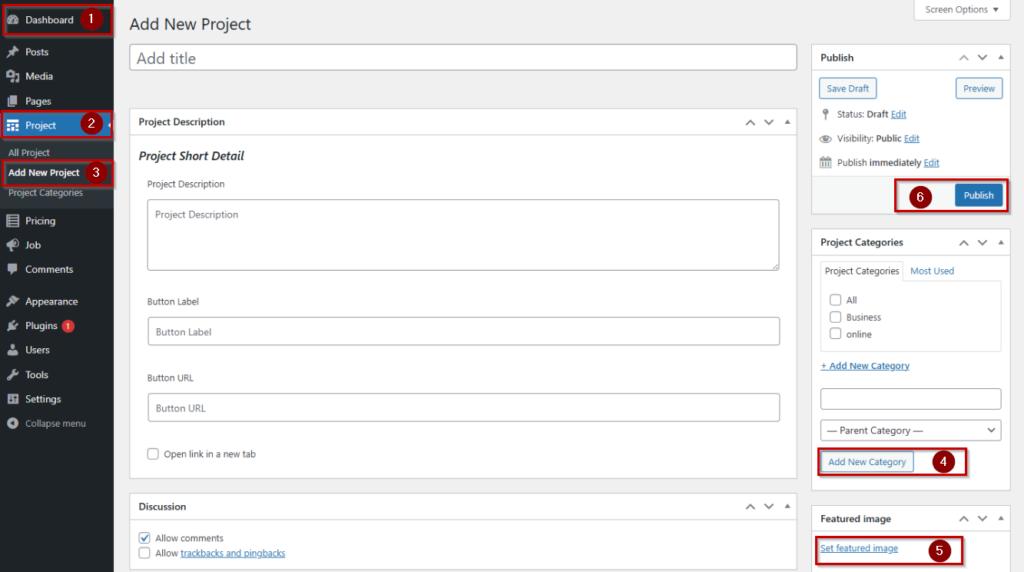This screenshot has width=1024, height=572.
Task: Click the Users icon in sidebar
Action: 12,350
